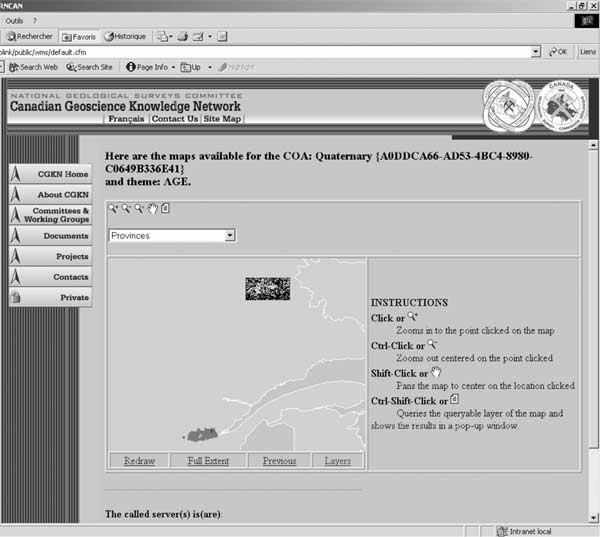Expand the address bar URL dropdown
The image size is (600, 537).
coord(536,52)
